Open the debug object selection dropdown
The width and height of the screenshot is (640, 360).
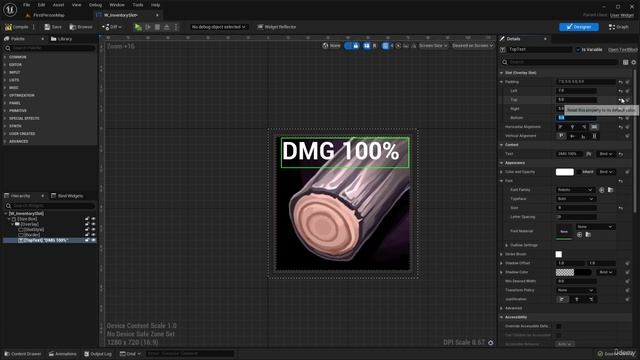pos(218,27)
